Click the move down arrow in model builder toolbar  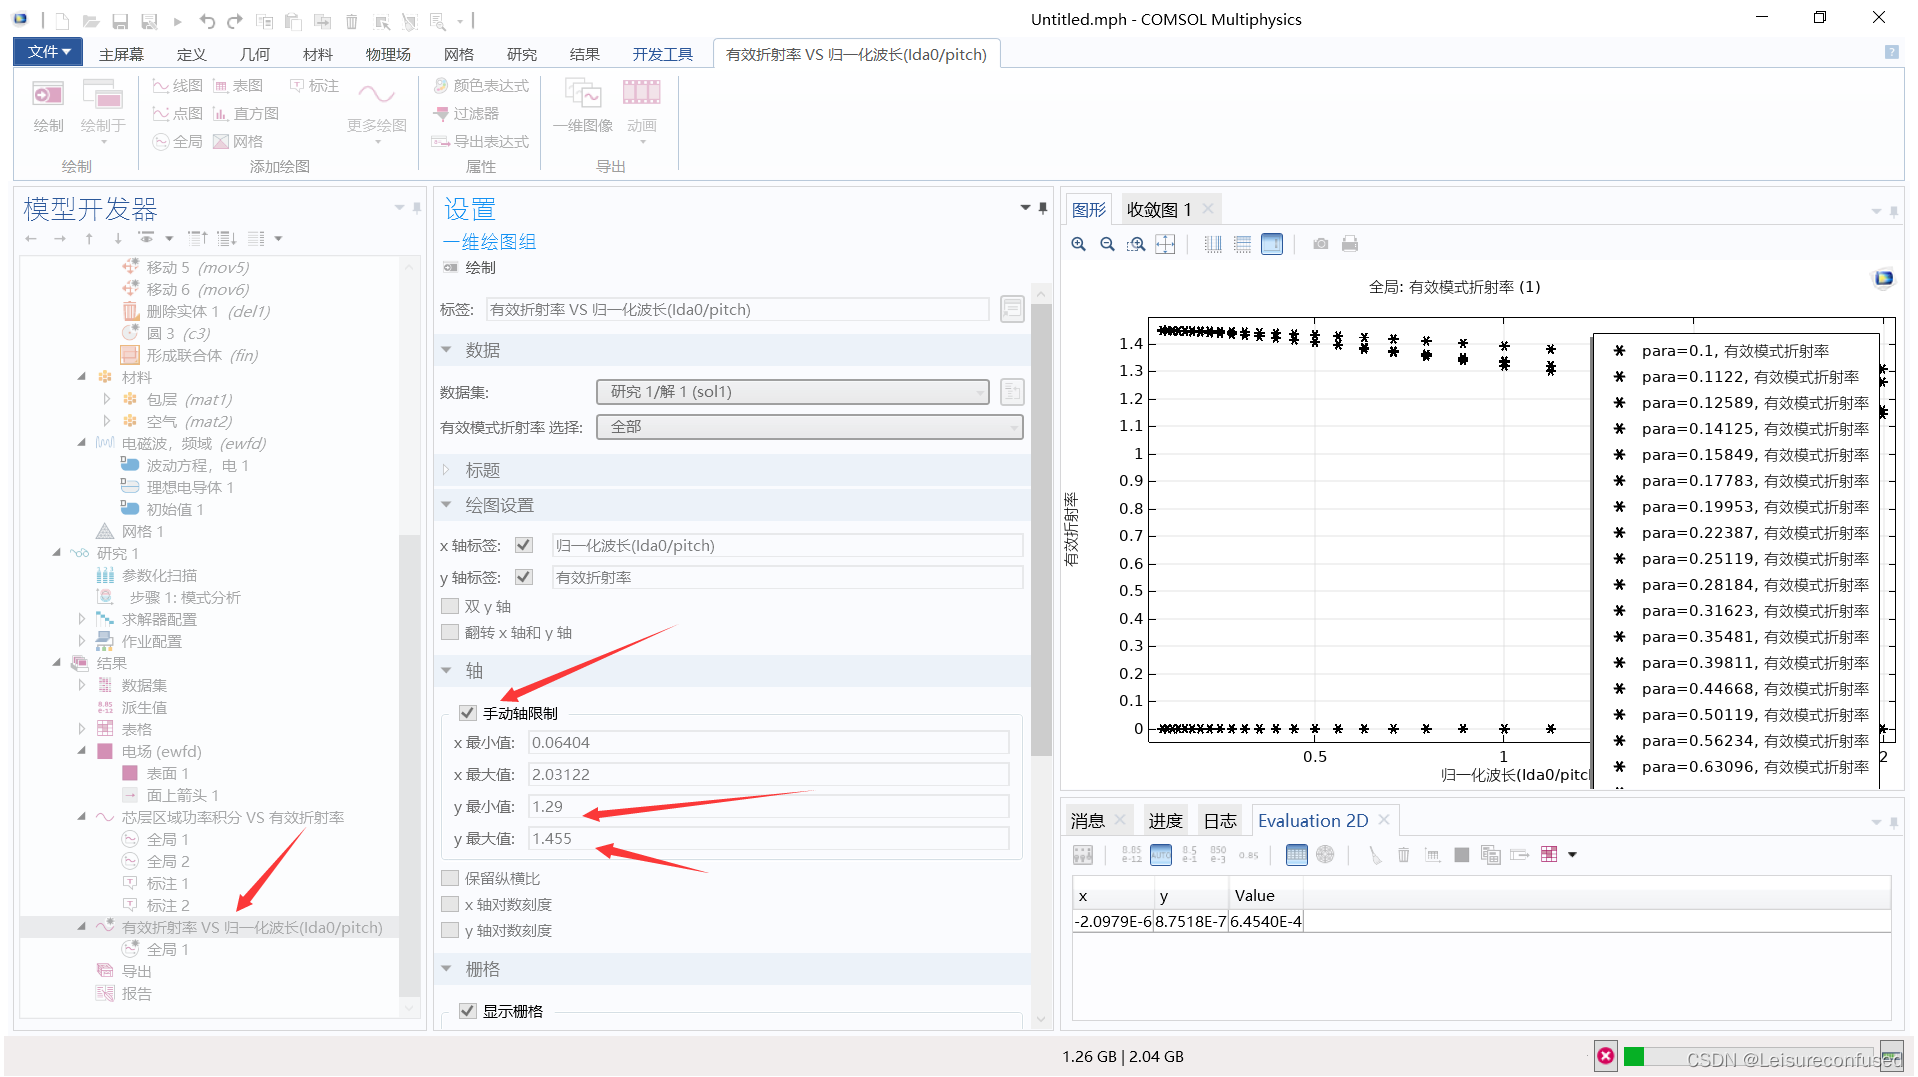(x=118, y=239)
